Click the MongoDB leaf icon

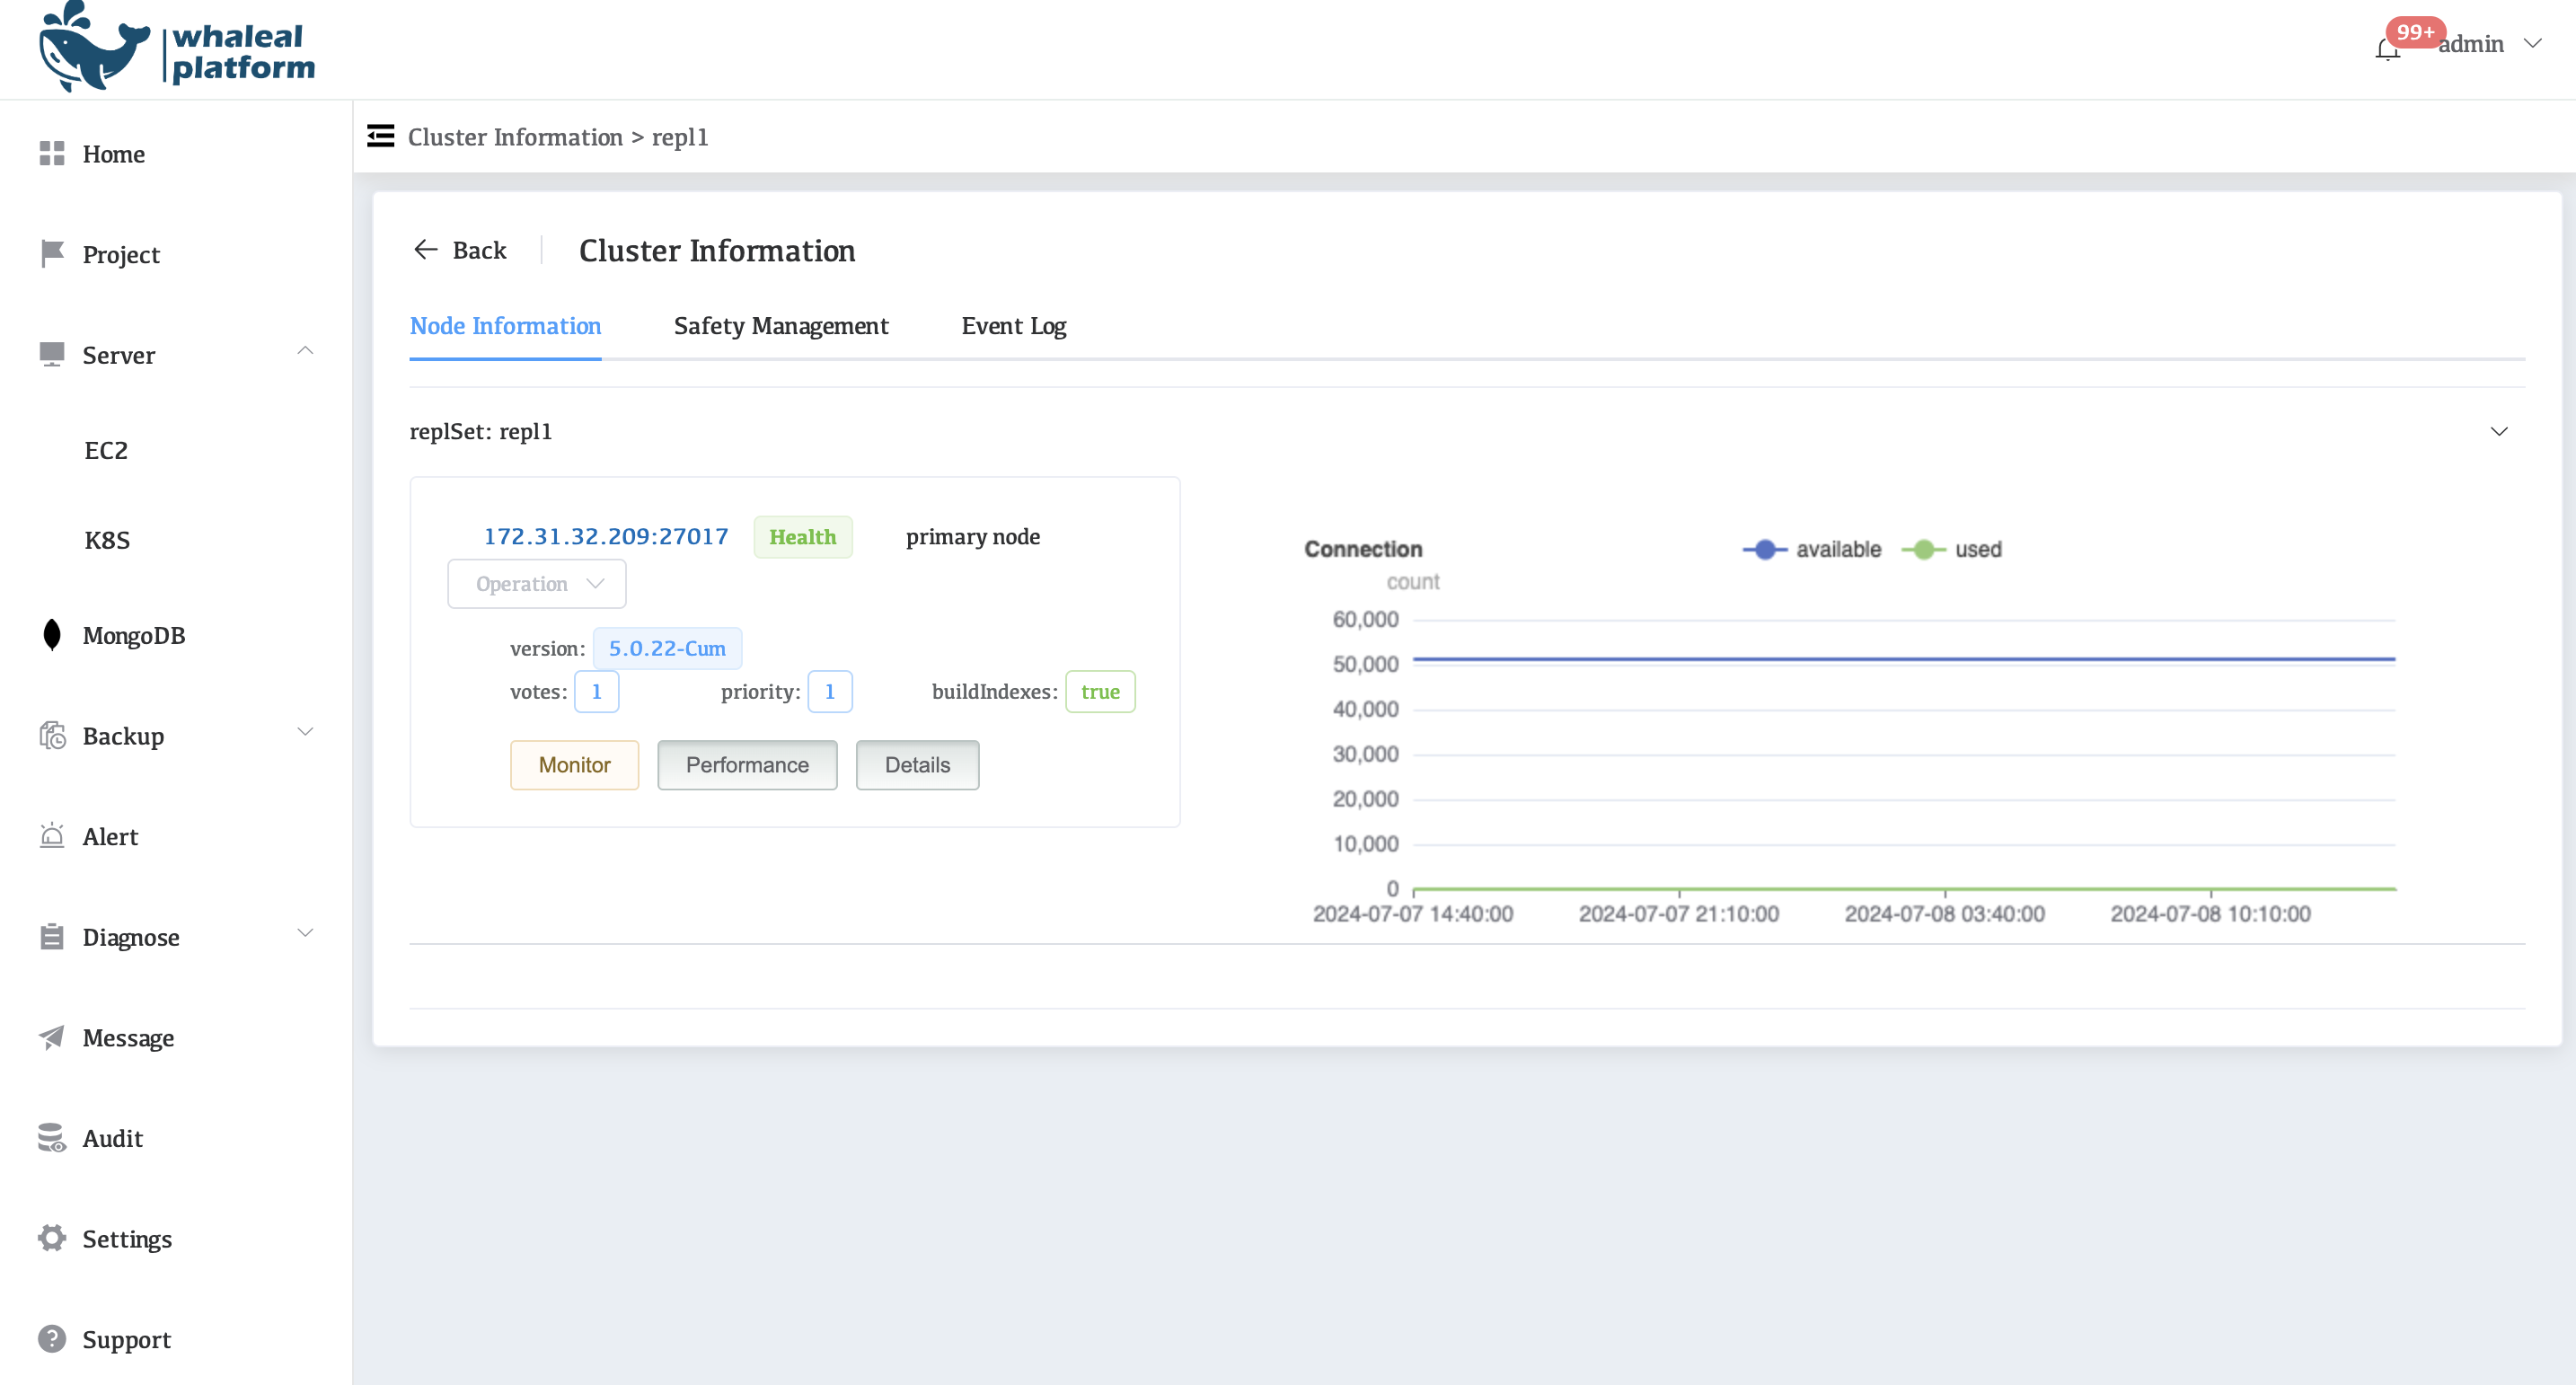pos(51,635)
